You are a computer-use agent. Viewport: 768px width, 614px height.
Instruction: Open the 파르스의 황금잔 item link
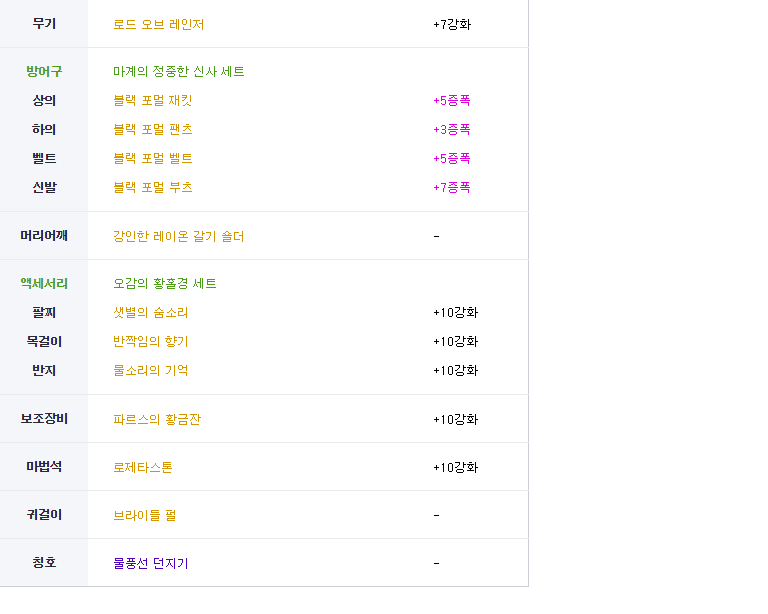(157, 420)
